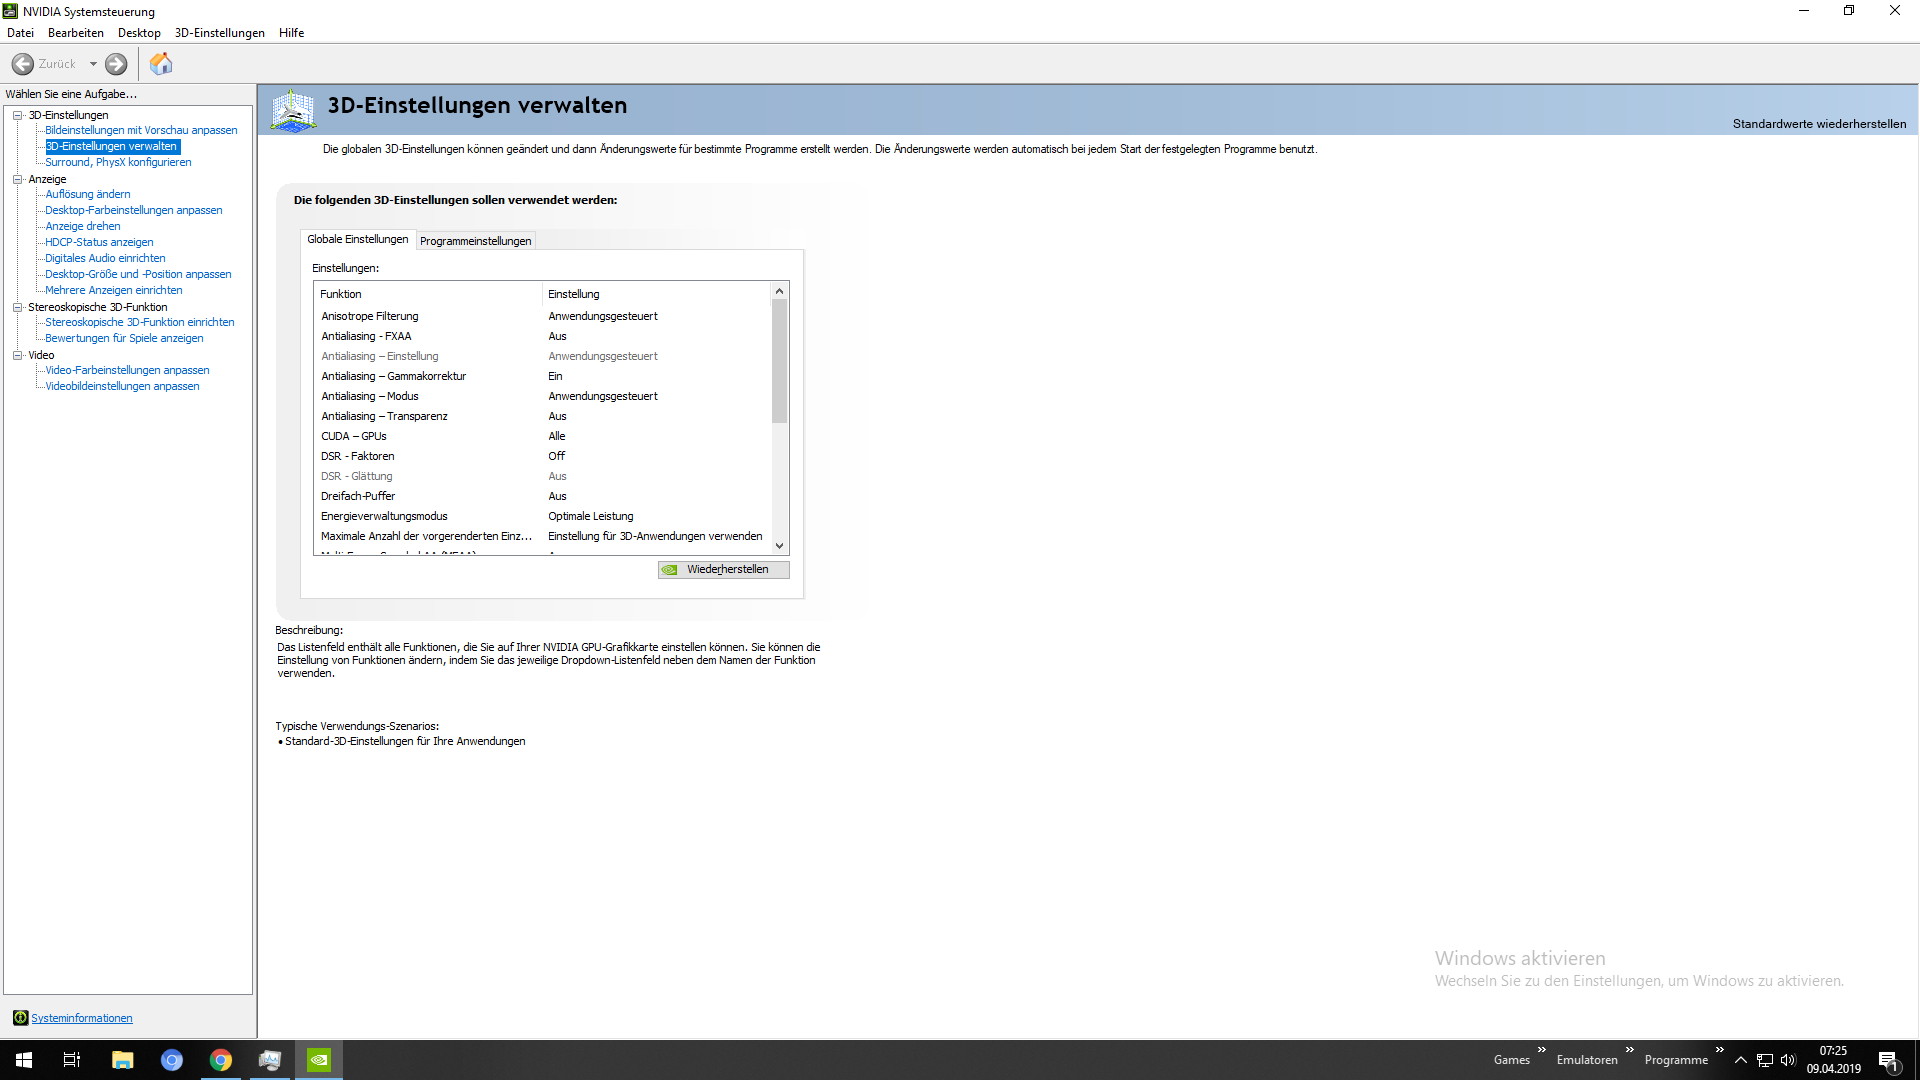Viewport: 1920px width, 1080px height.
Task: Collapse the Video tree node
Action: [x=17, y=355]
